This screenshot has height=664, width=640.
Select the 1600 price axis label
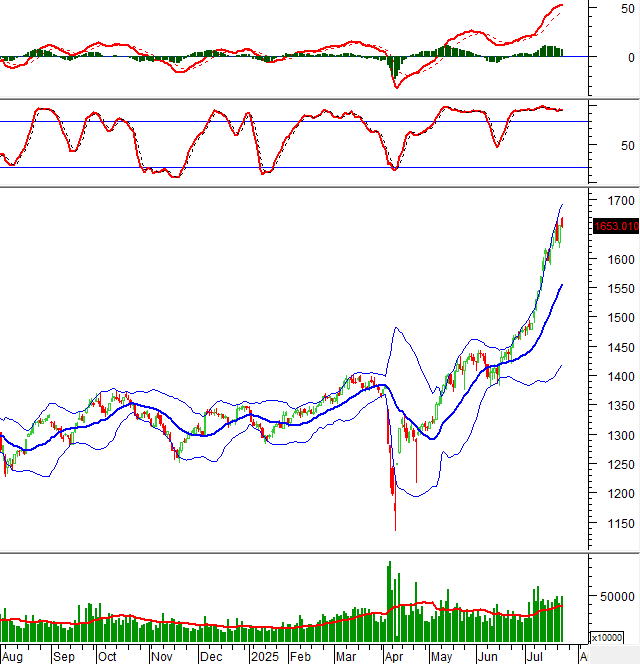(621, 260)
